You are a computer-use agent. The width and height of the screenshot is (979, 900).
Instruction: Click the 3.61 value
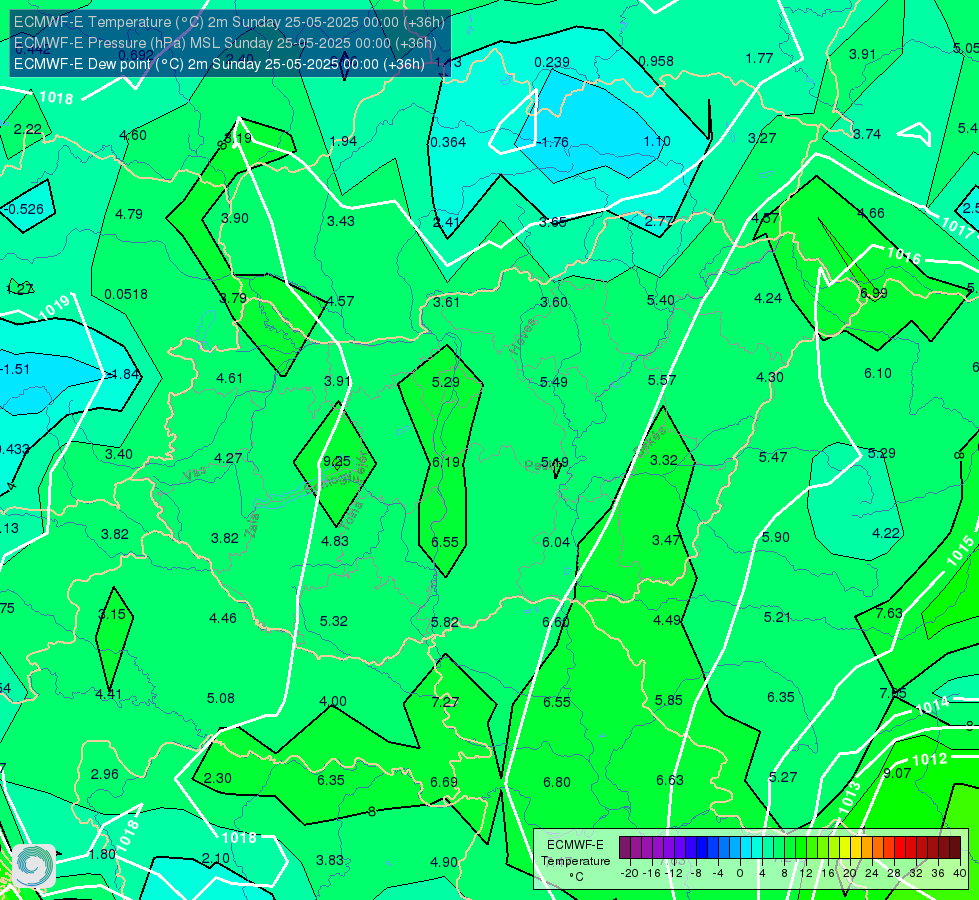(446, 302)
